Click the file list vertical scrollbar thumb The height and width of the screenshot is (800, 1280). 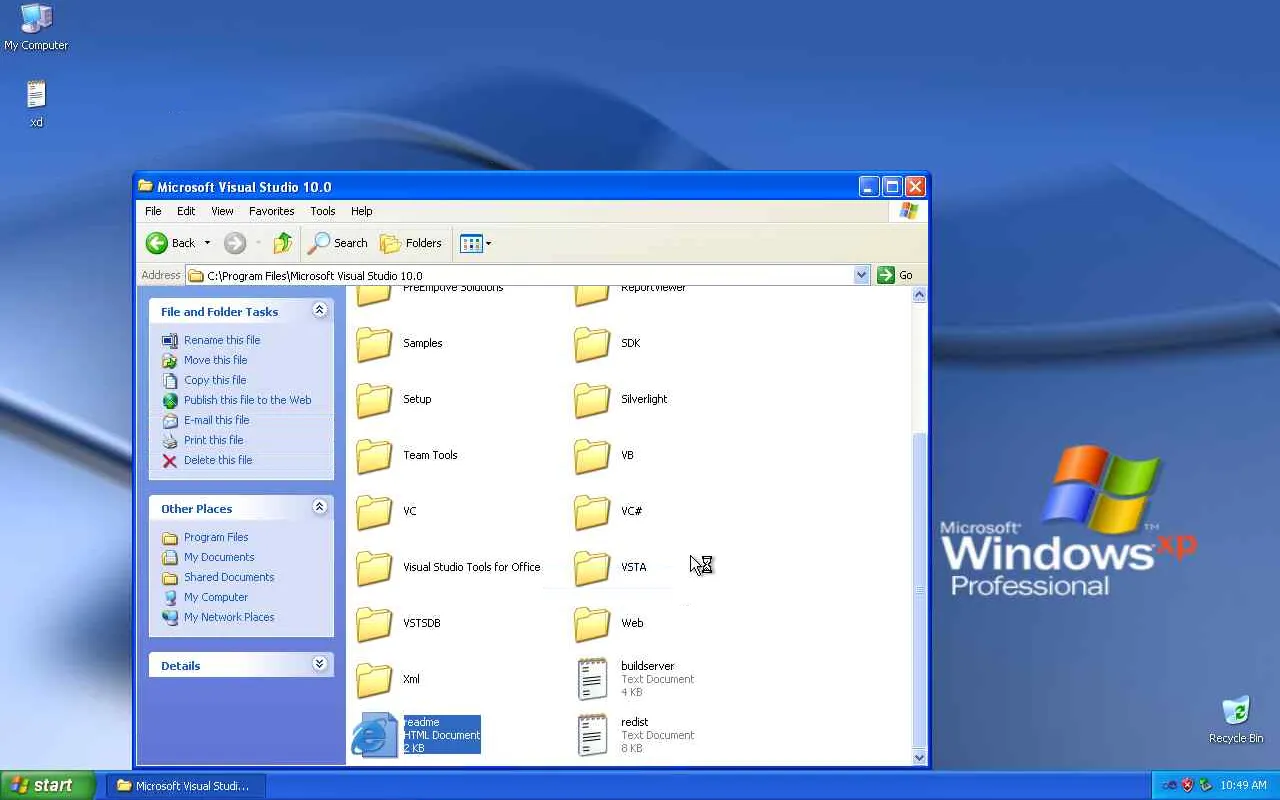point(920,590)
